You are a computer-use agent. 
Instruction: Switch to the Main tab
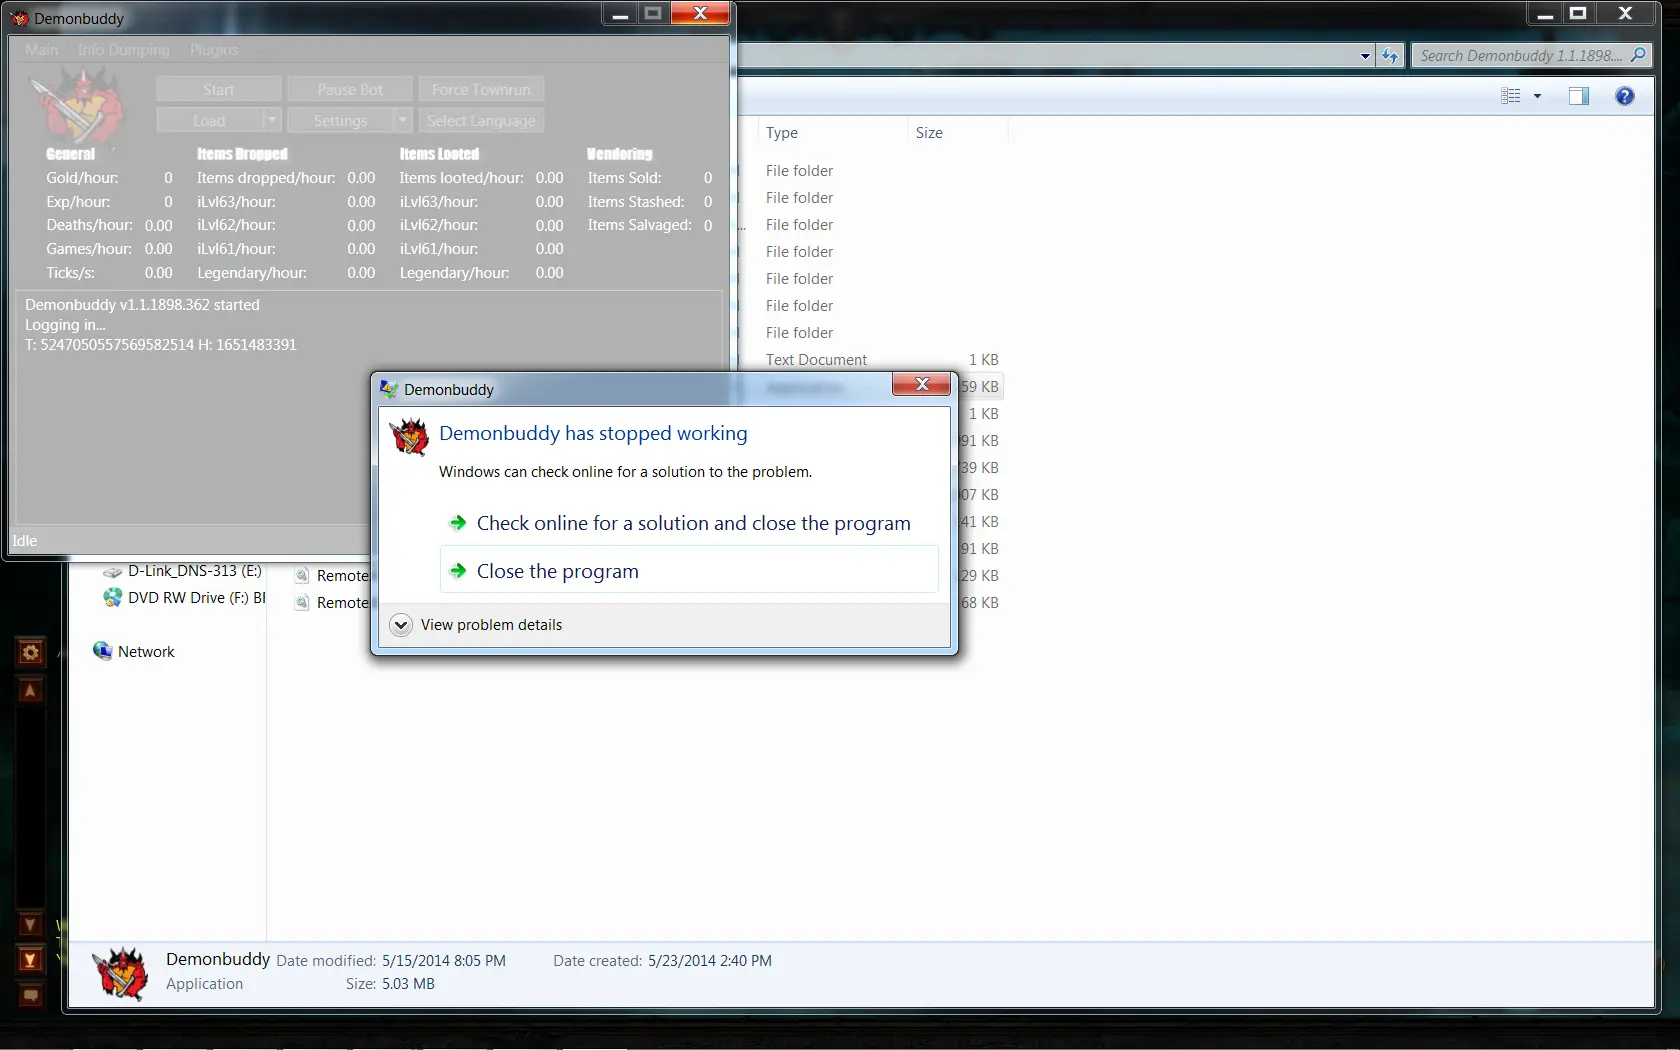pos(42,49)
